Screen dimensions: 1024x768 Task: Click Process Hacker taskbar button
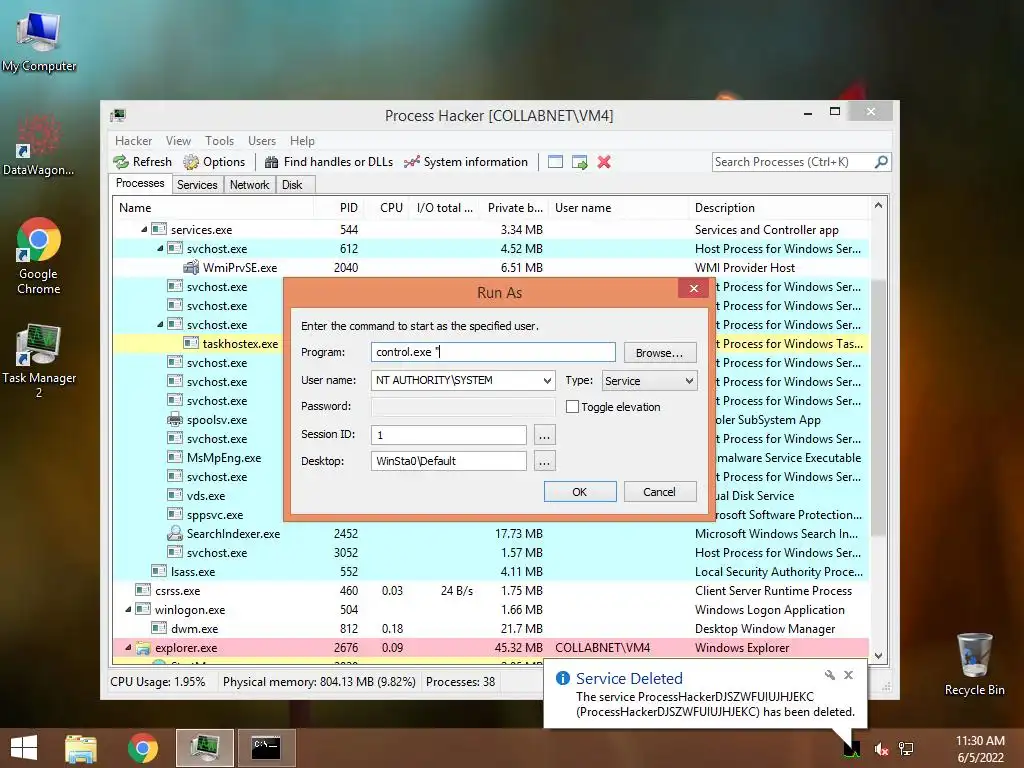[x=204, y=748]
